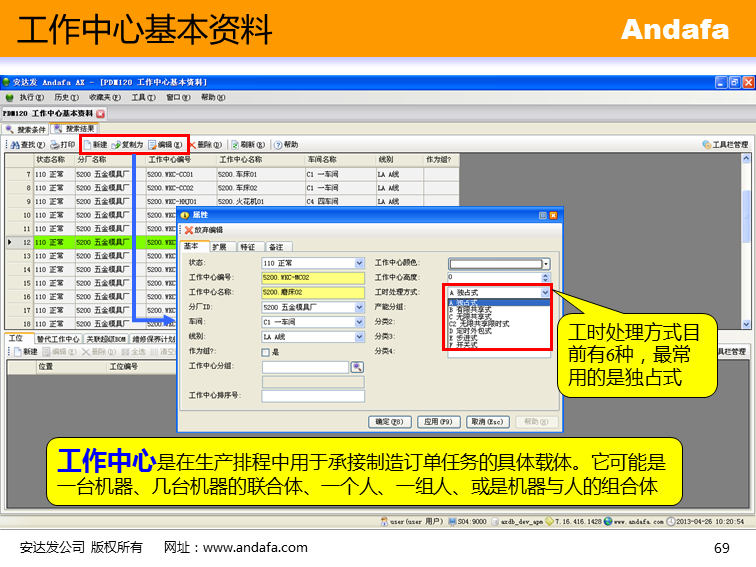Toggle the 作为组 checkbox

tap(265, 352)
